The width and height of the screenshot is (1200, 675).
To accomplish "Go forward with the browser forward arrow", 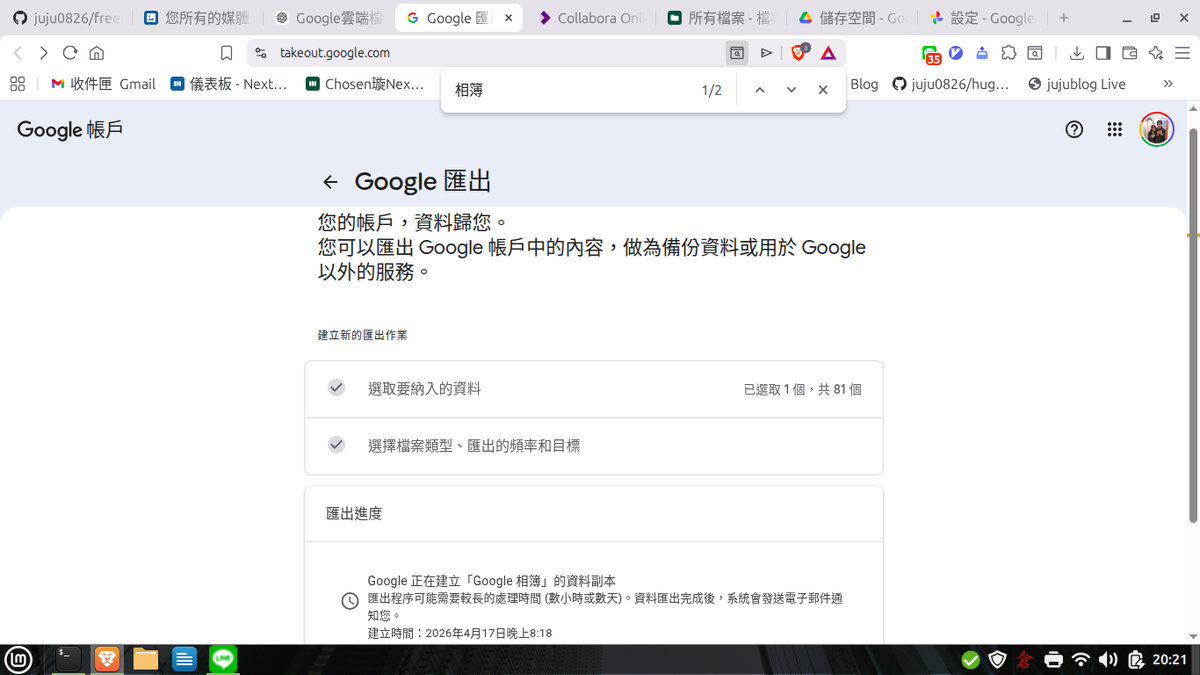I will point(43,53).
